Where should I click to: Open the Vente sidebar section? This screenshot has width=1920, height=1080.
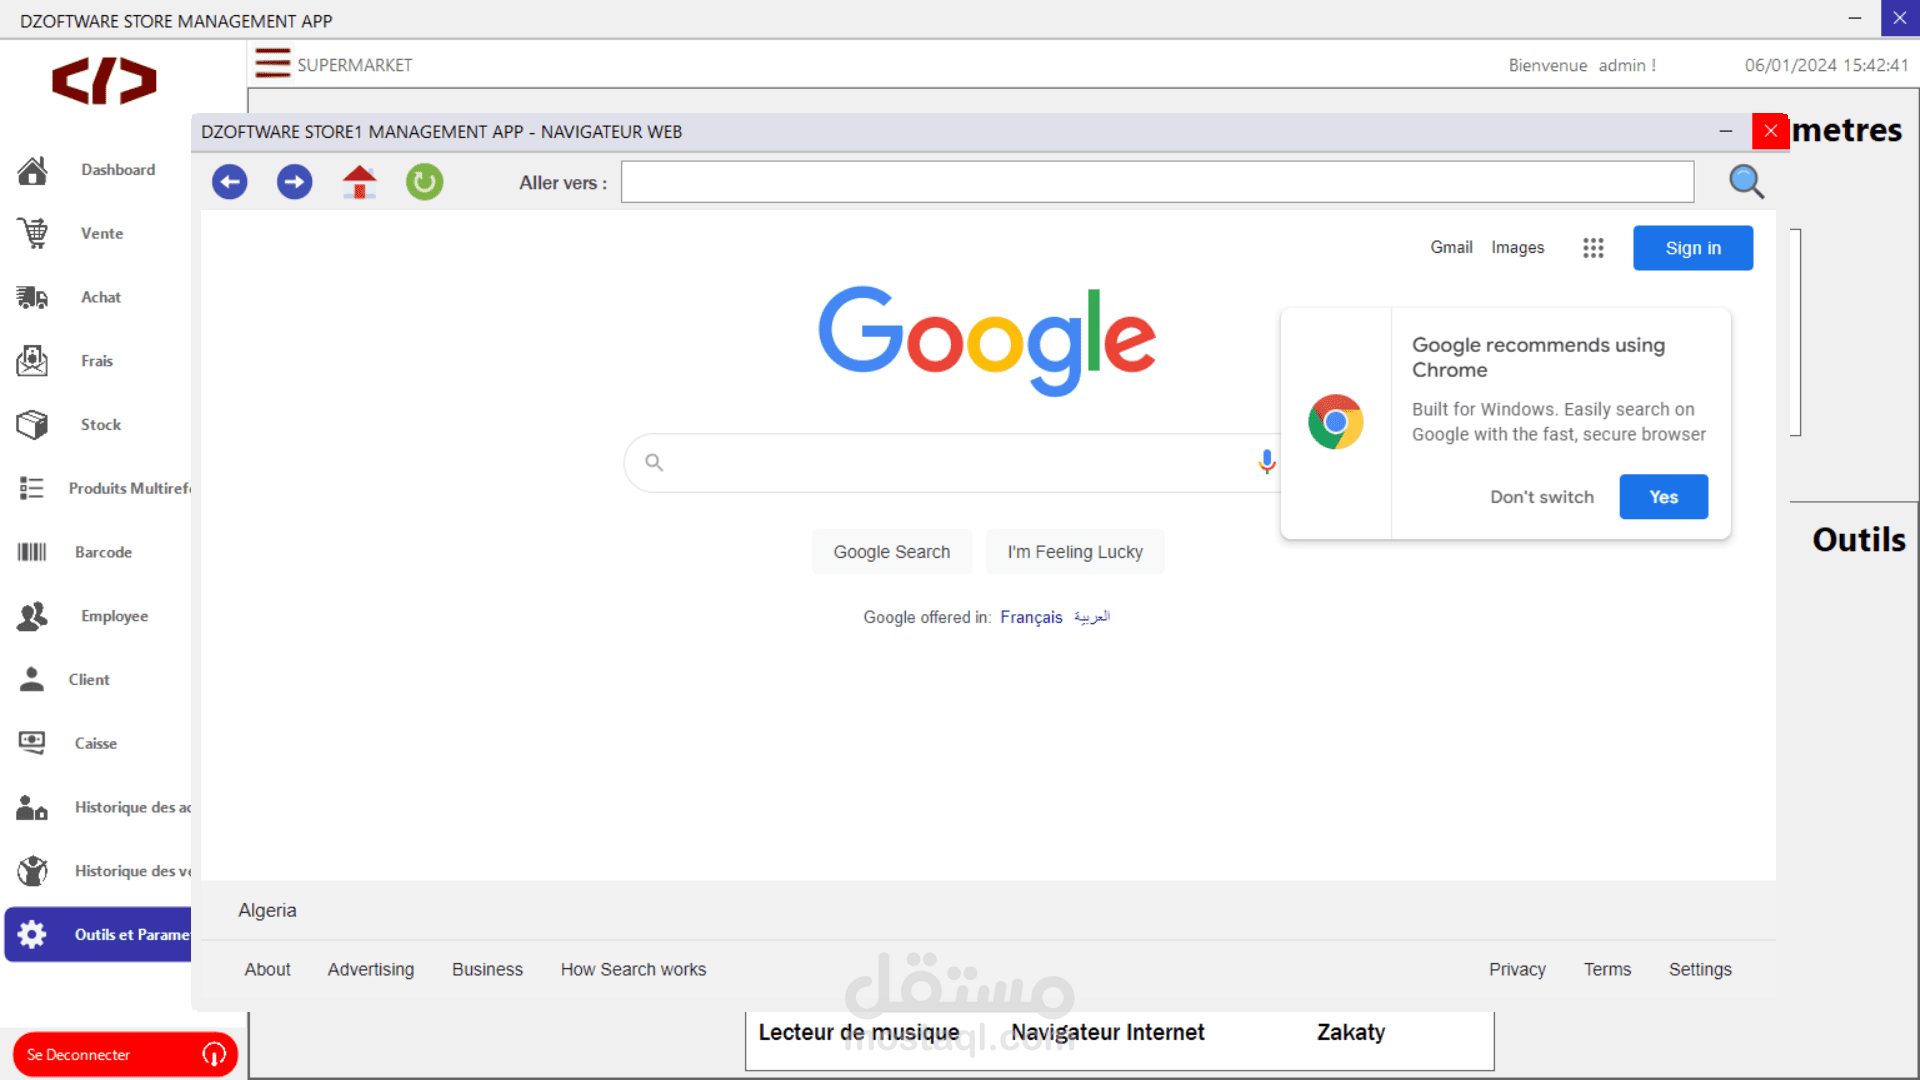[x=101, y=233]
